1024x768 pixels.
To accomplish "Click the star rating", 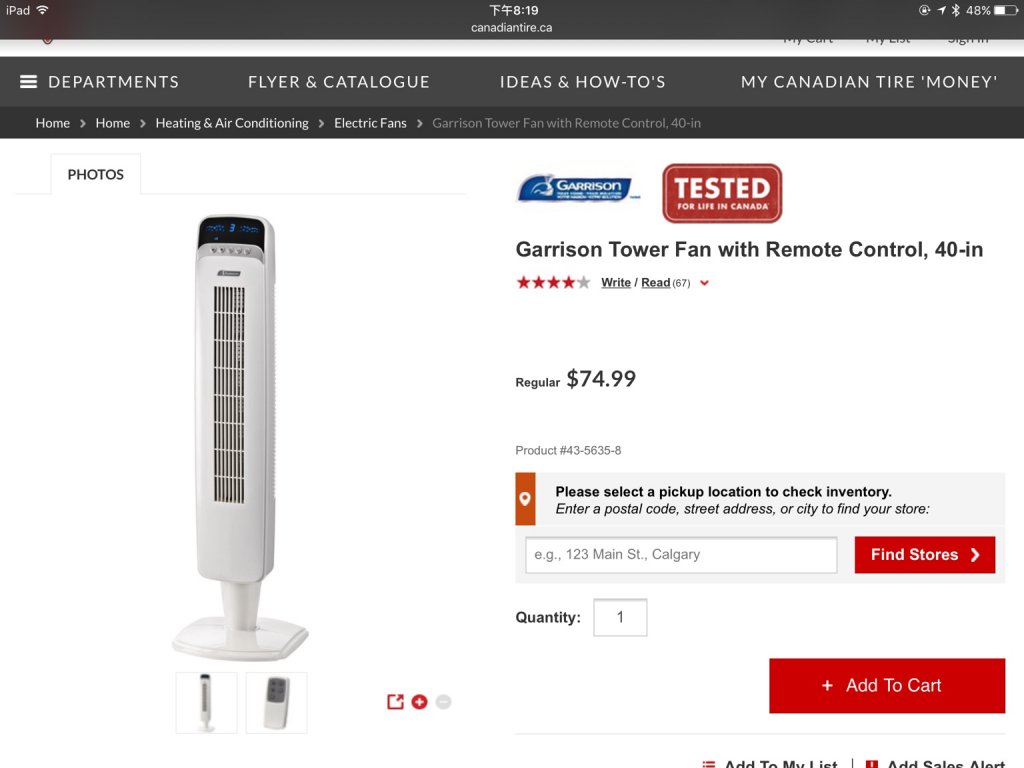I will pos(553,283).
